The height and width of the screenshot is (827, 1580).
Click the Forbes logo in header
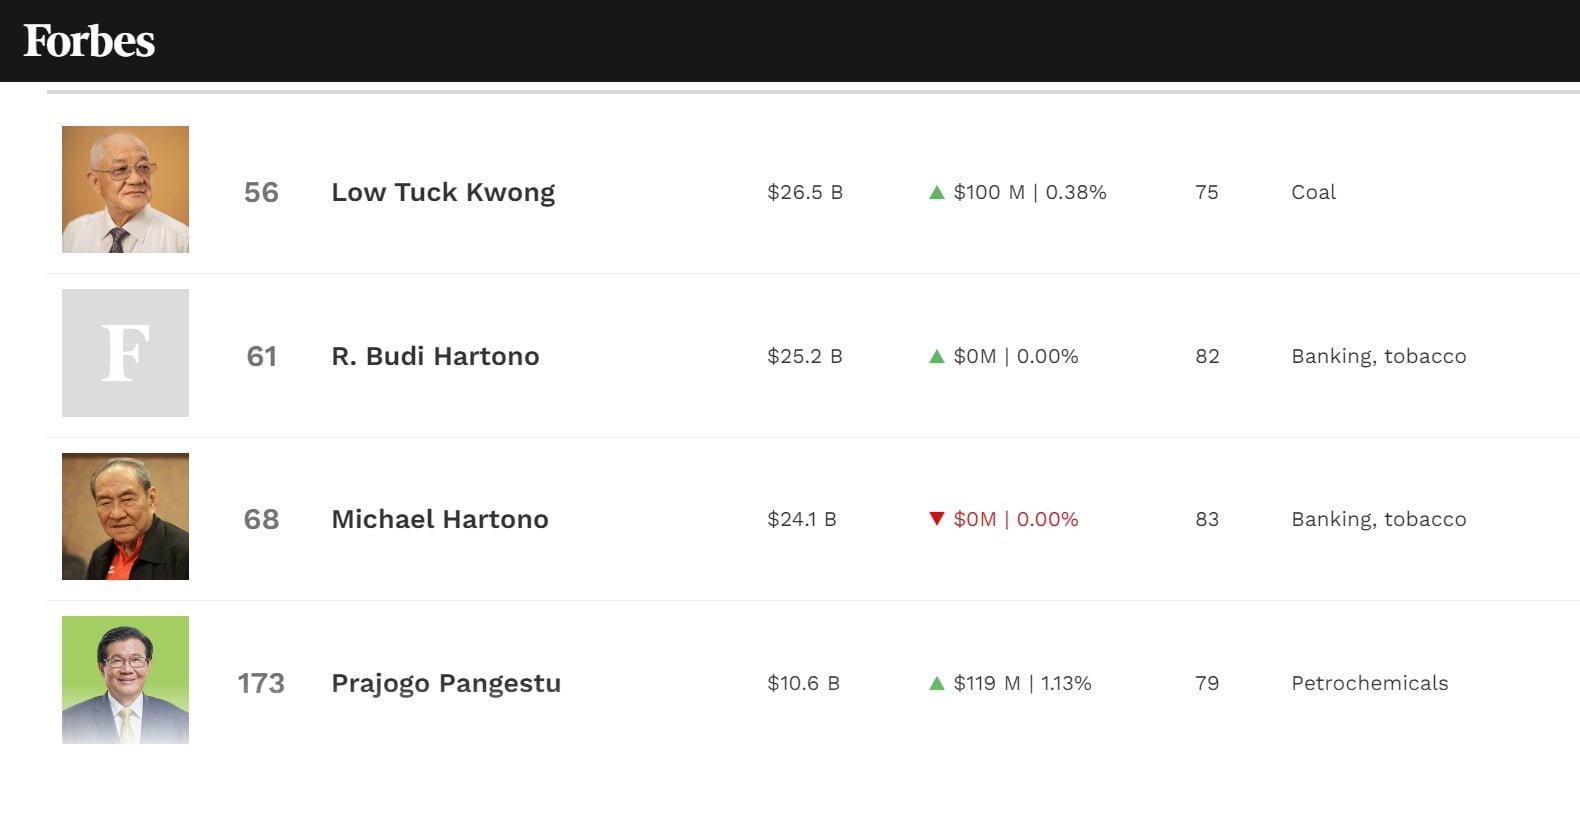[89, 41]
